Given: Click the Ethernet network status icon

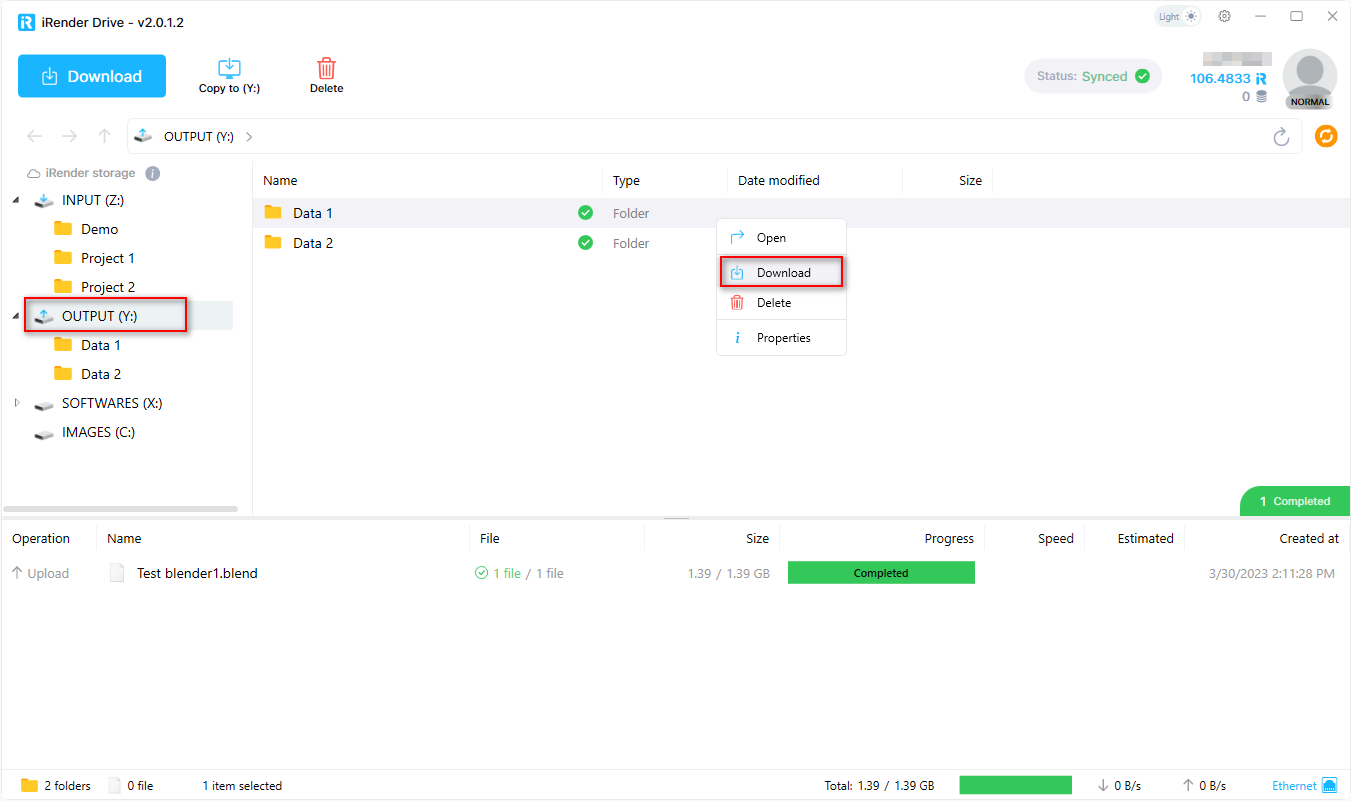Looking at the screenshot, I should (1329, 785).
